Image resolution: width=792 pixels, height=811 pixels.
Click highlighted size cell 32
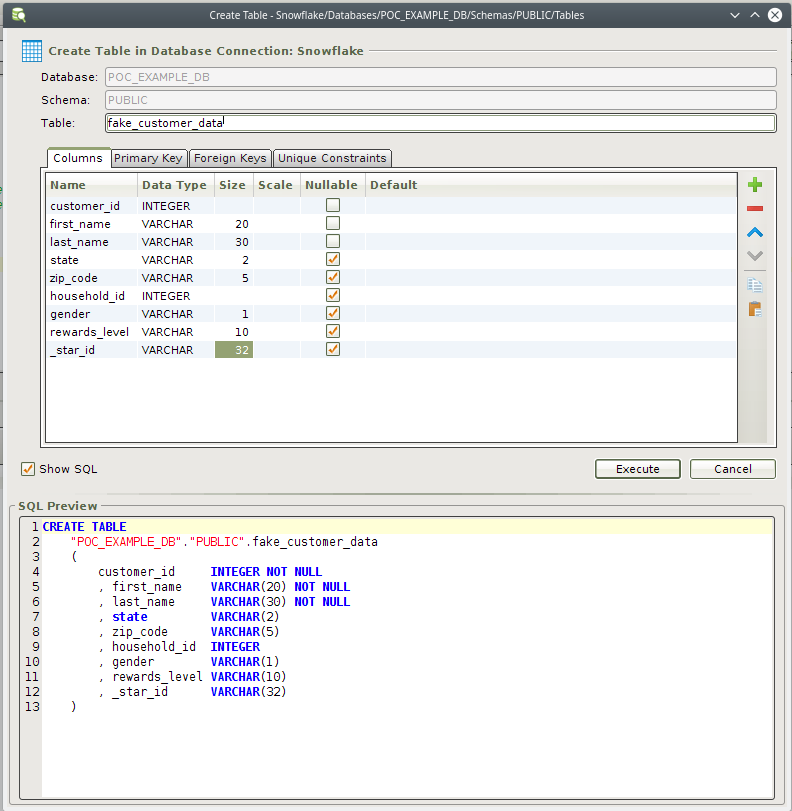tap(234, 350)
